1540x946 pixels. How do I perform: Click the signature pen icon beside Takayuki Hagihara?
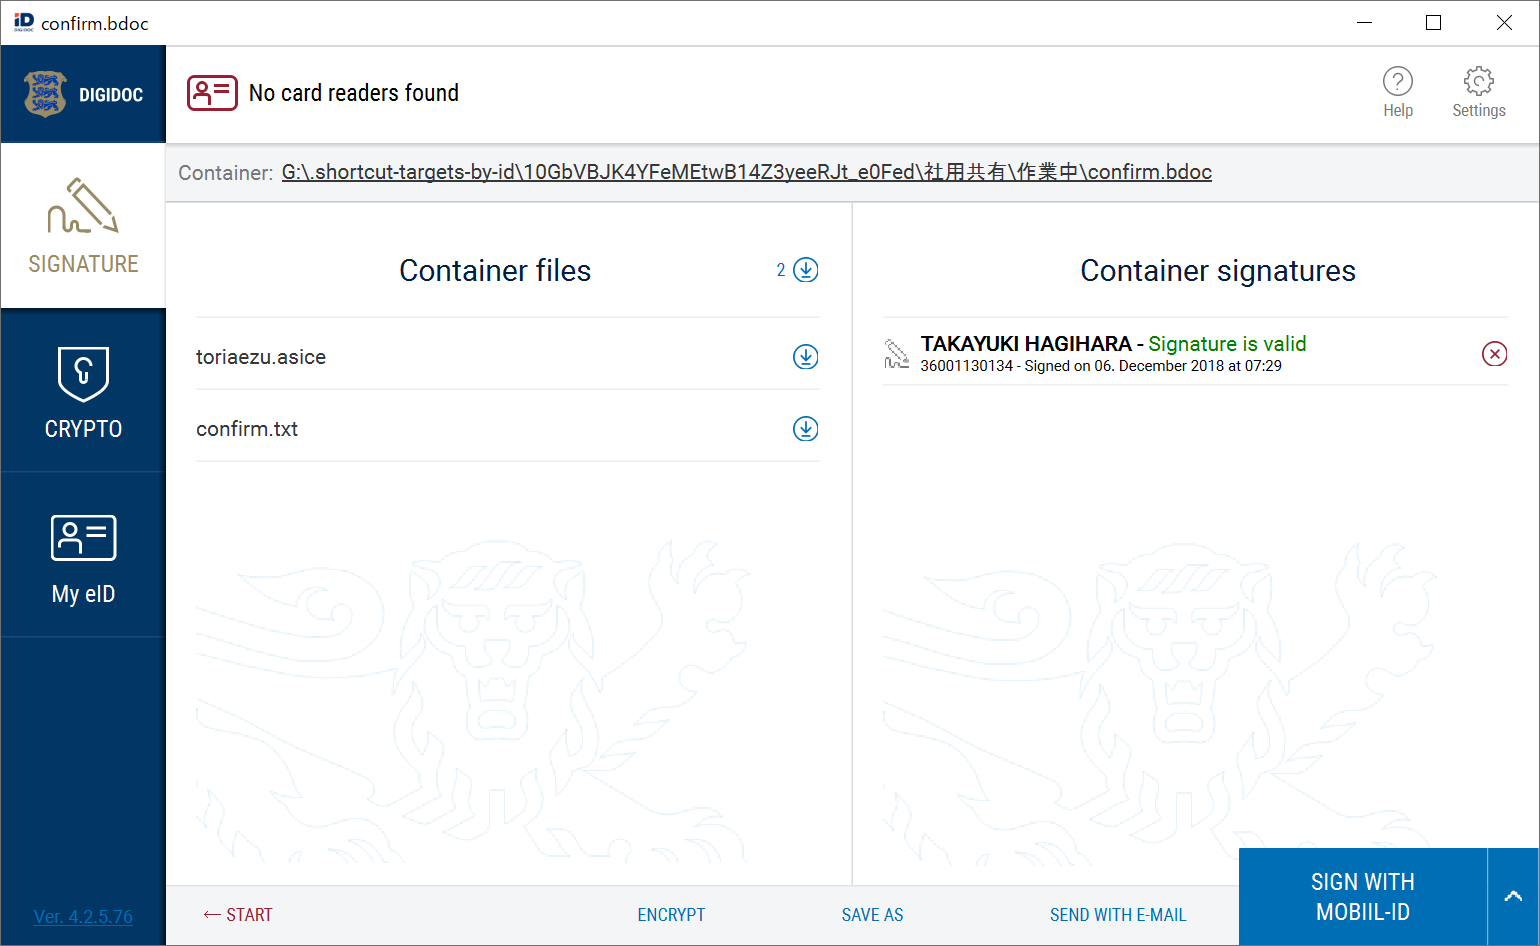[x=896, y=354]
